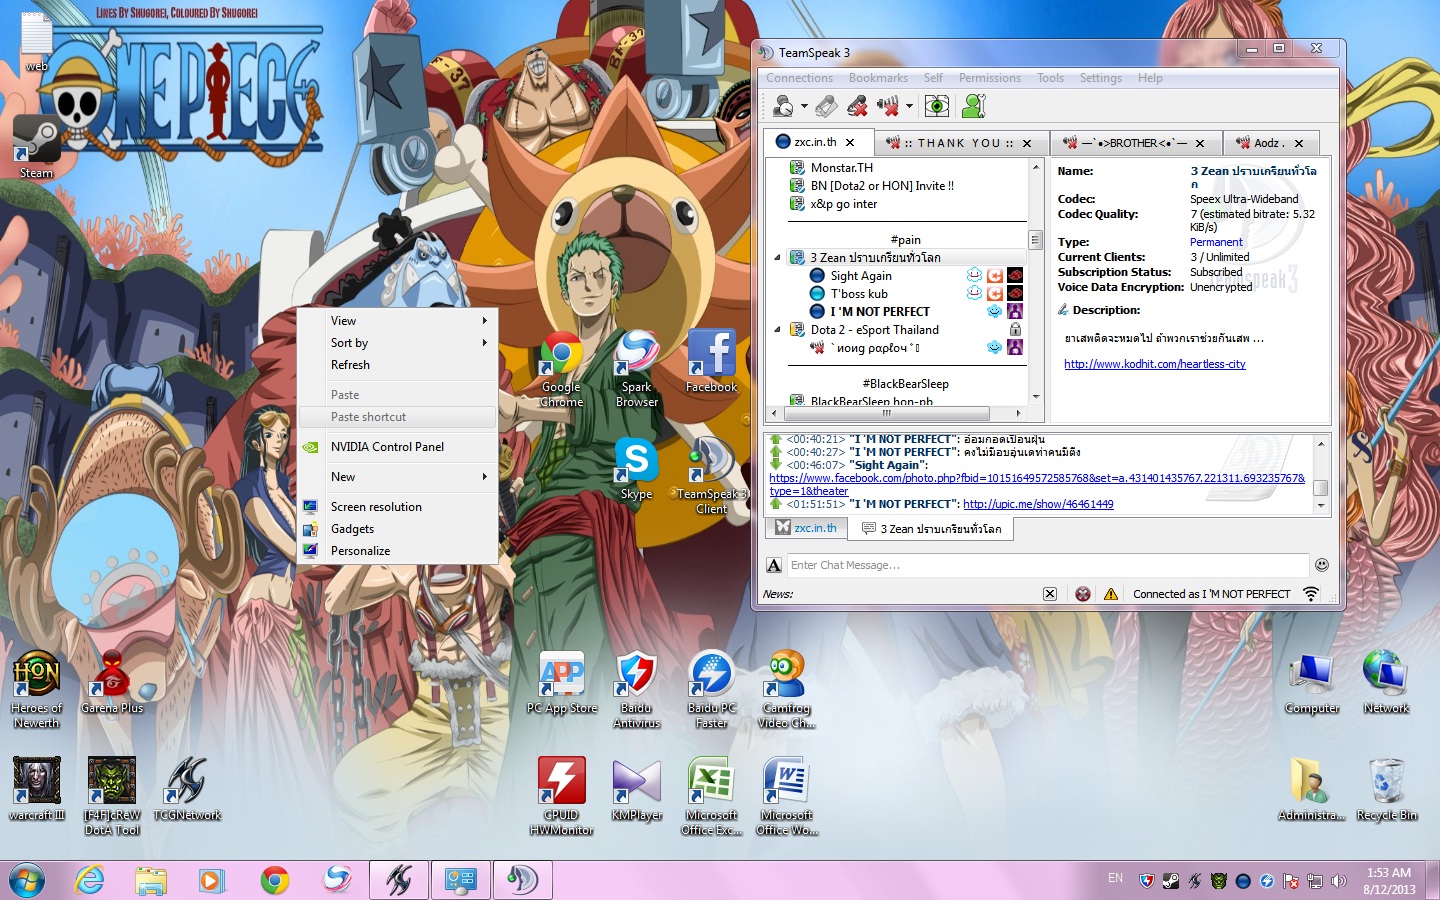This screenshot has width=1440, height=900.
Task: Switch to the BROTHER server tab
Action: (x=1134, y=143)
